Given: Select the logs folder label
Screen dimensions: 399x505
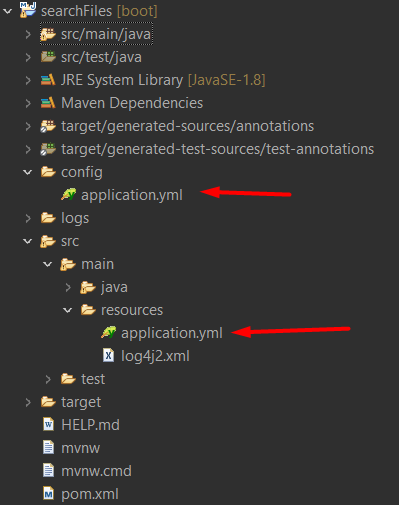Looking at the screenshot, I should coord(75,219).
